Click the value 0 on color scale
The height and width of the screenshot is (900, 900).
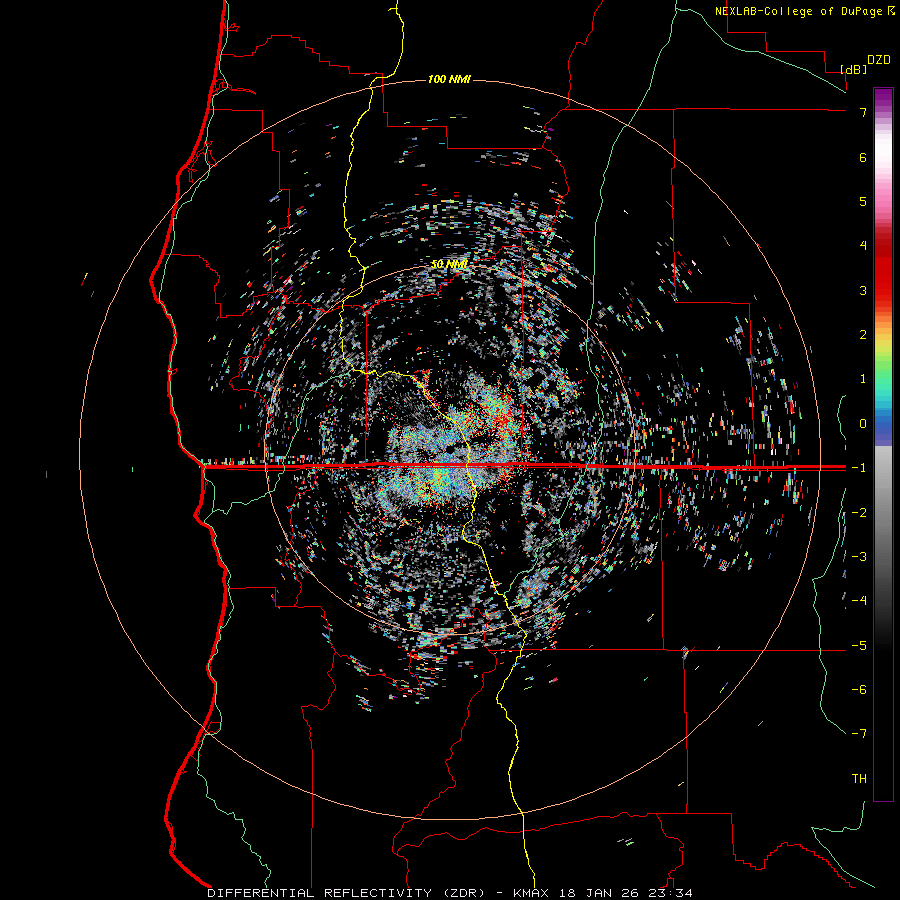(x=863, y=424)
